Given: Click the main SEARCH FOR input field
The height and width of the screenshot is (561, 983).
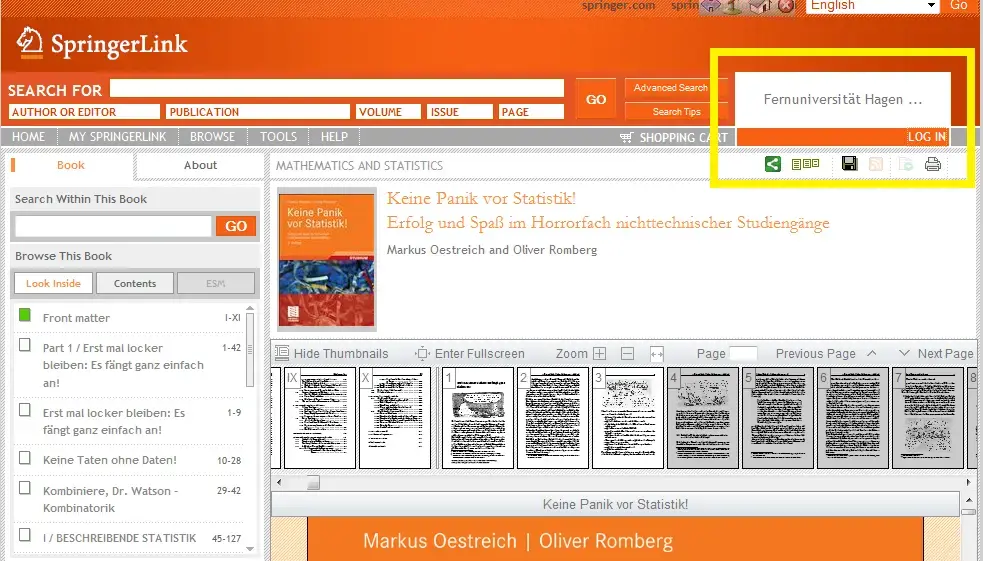Looking at the screenshot, I should (x=337, y=88).
